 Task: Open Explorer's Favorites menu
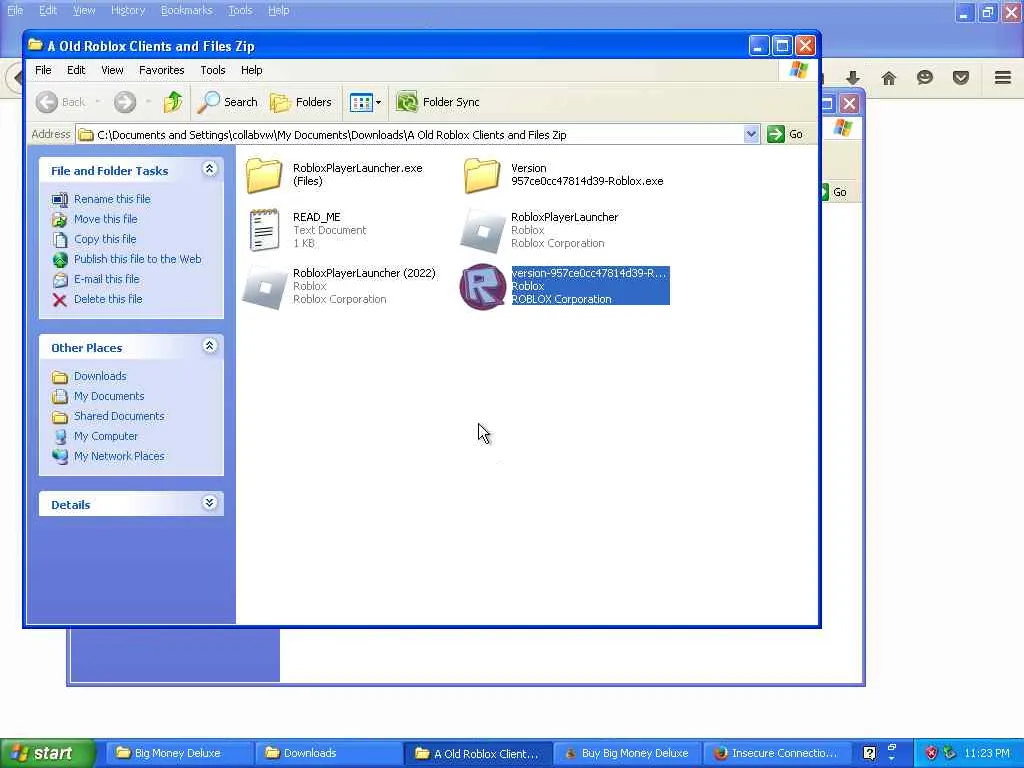[161, 70]
